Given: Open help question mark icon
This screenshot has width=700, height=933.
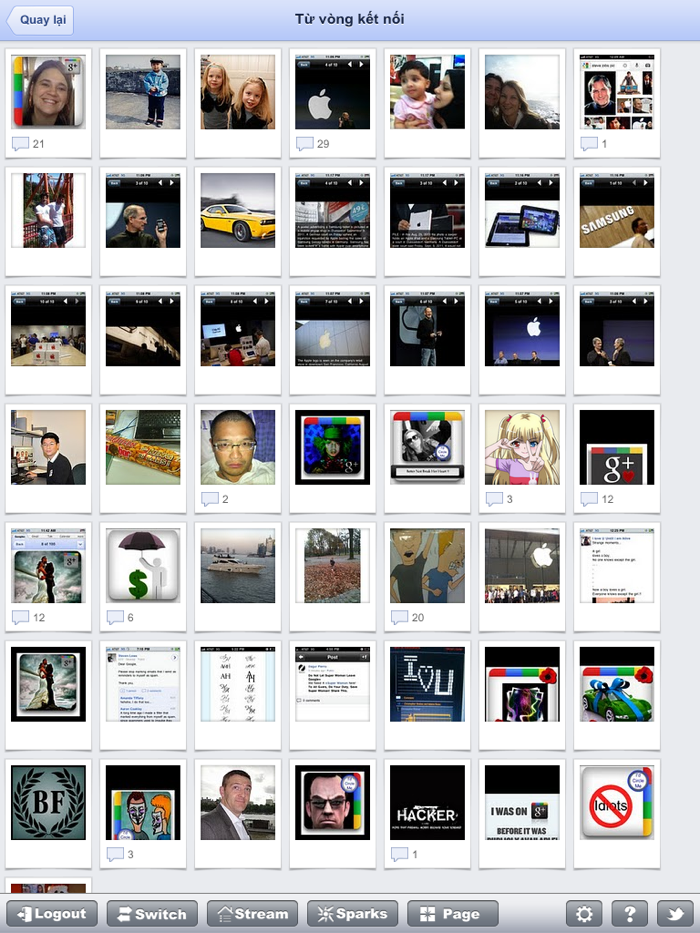Looking at the screenshot, I should coord(630,913).
